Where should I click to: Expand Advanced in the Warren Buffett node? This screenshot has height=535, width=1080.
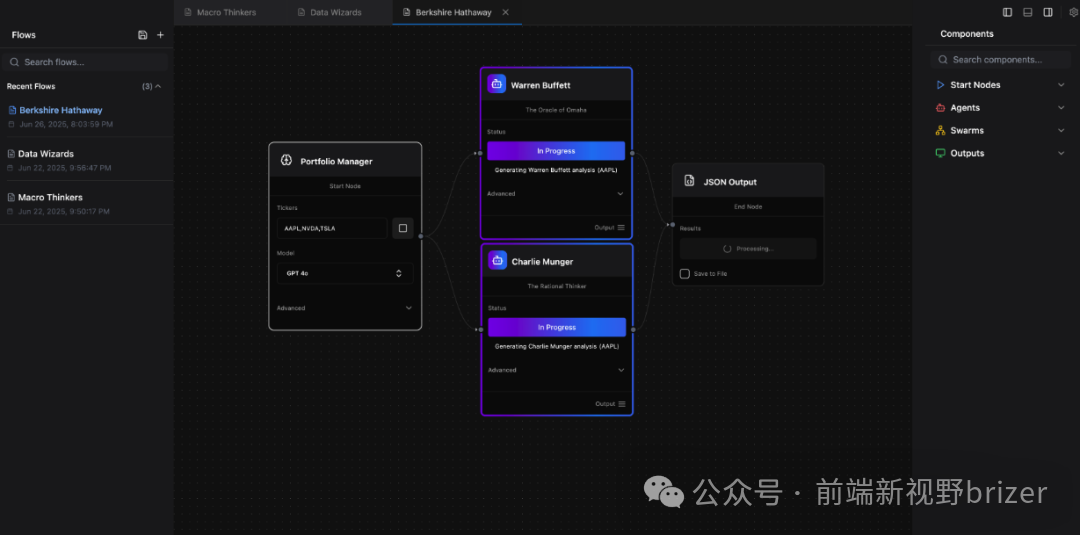point(556,194)
